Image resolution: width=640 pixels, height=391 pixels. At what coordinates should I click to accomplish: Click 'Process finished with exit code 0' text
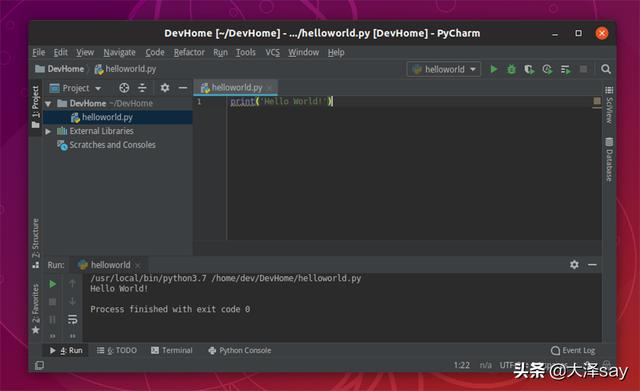(x=170, y=309)
